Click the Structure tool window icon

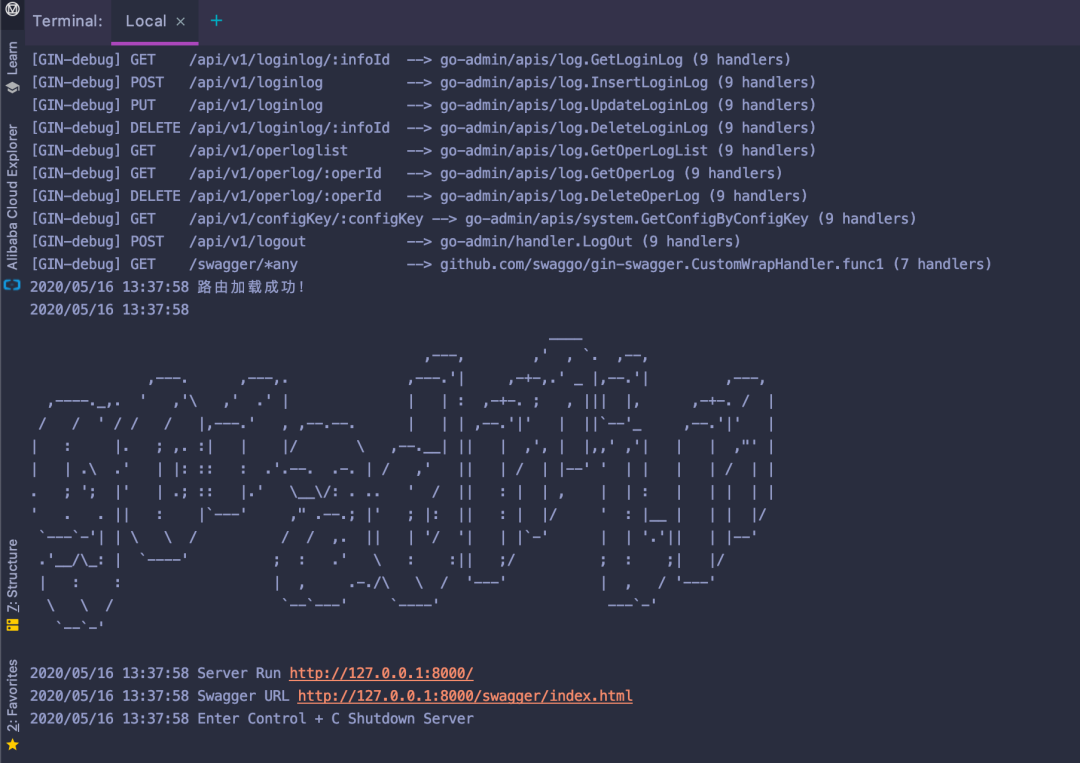click(x=12, y=624)
